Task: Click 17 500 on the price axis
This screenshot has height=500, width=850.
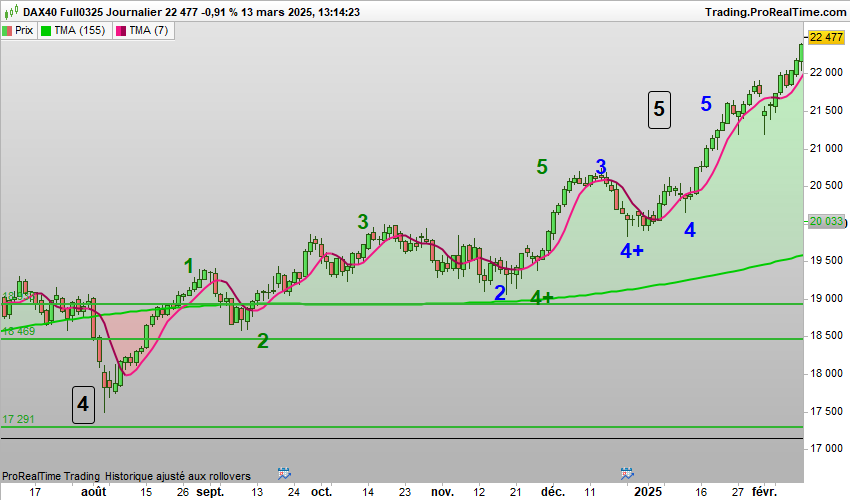Action: pos(826,411)
